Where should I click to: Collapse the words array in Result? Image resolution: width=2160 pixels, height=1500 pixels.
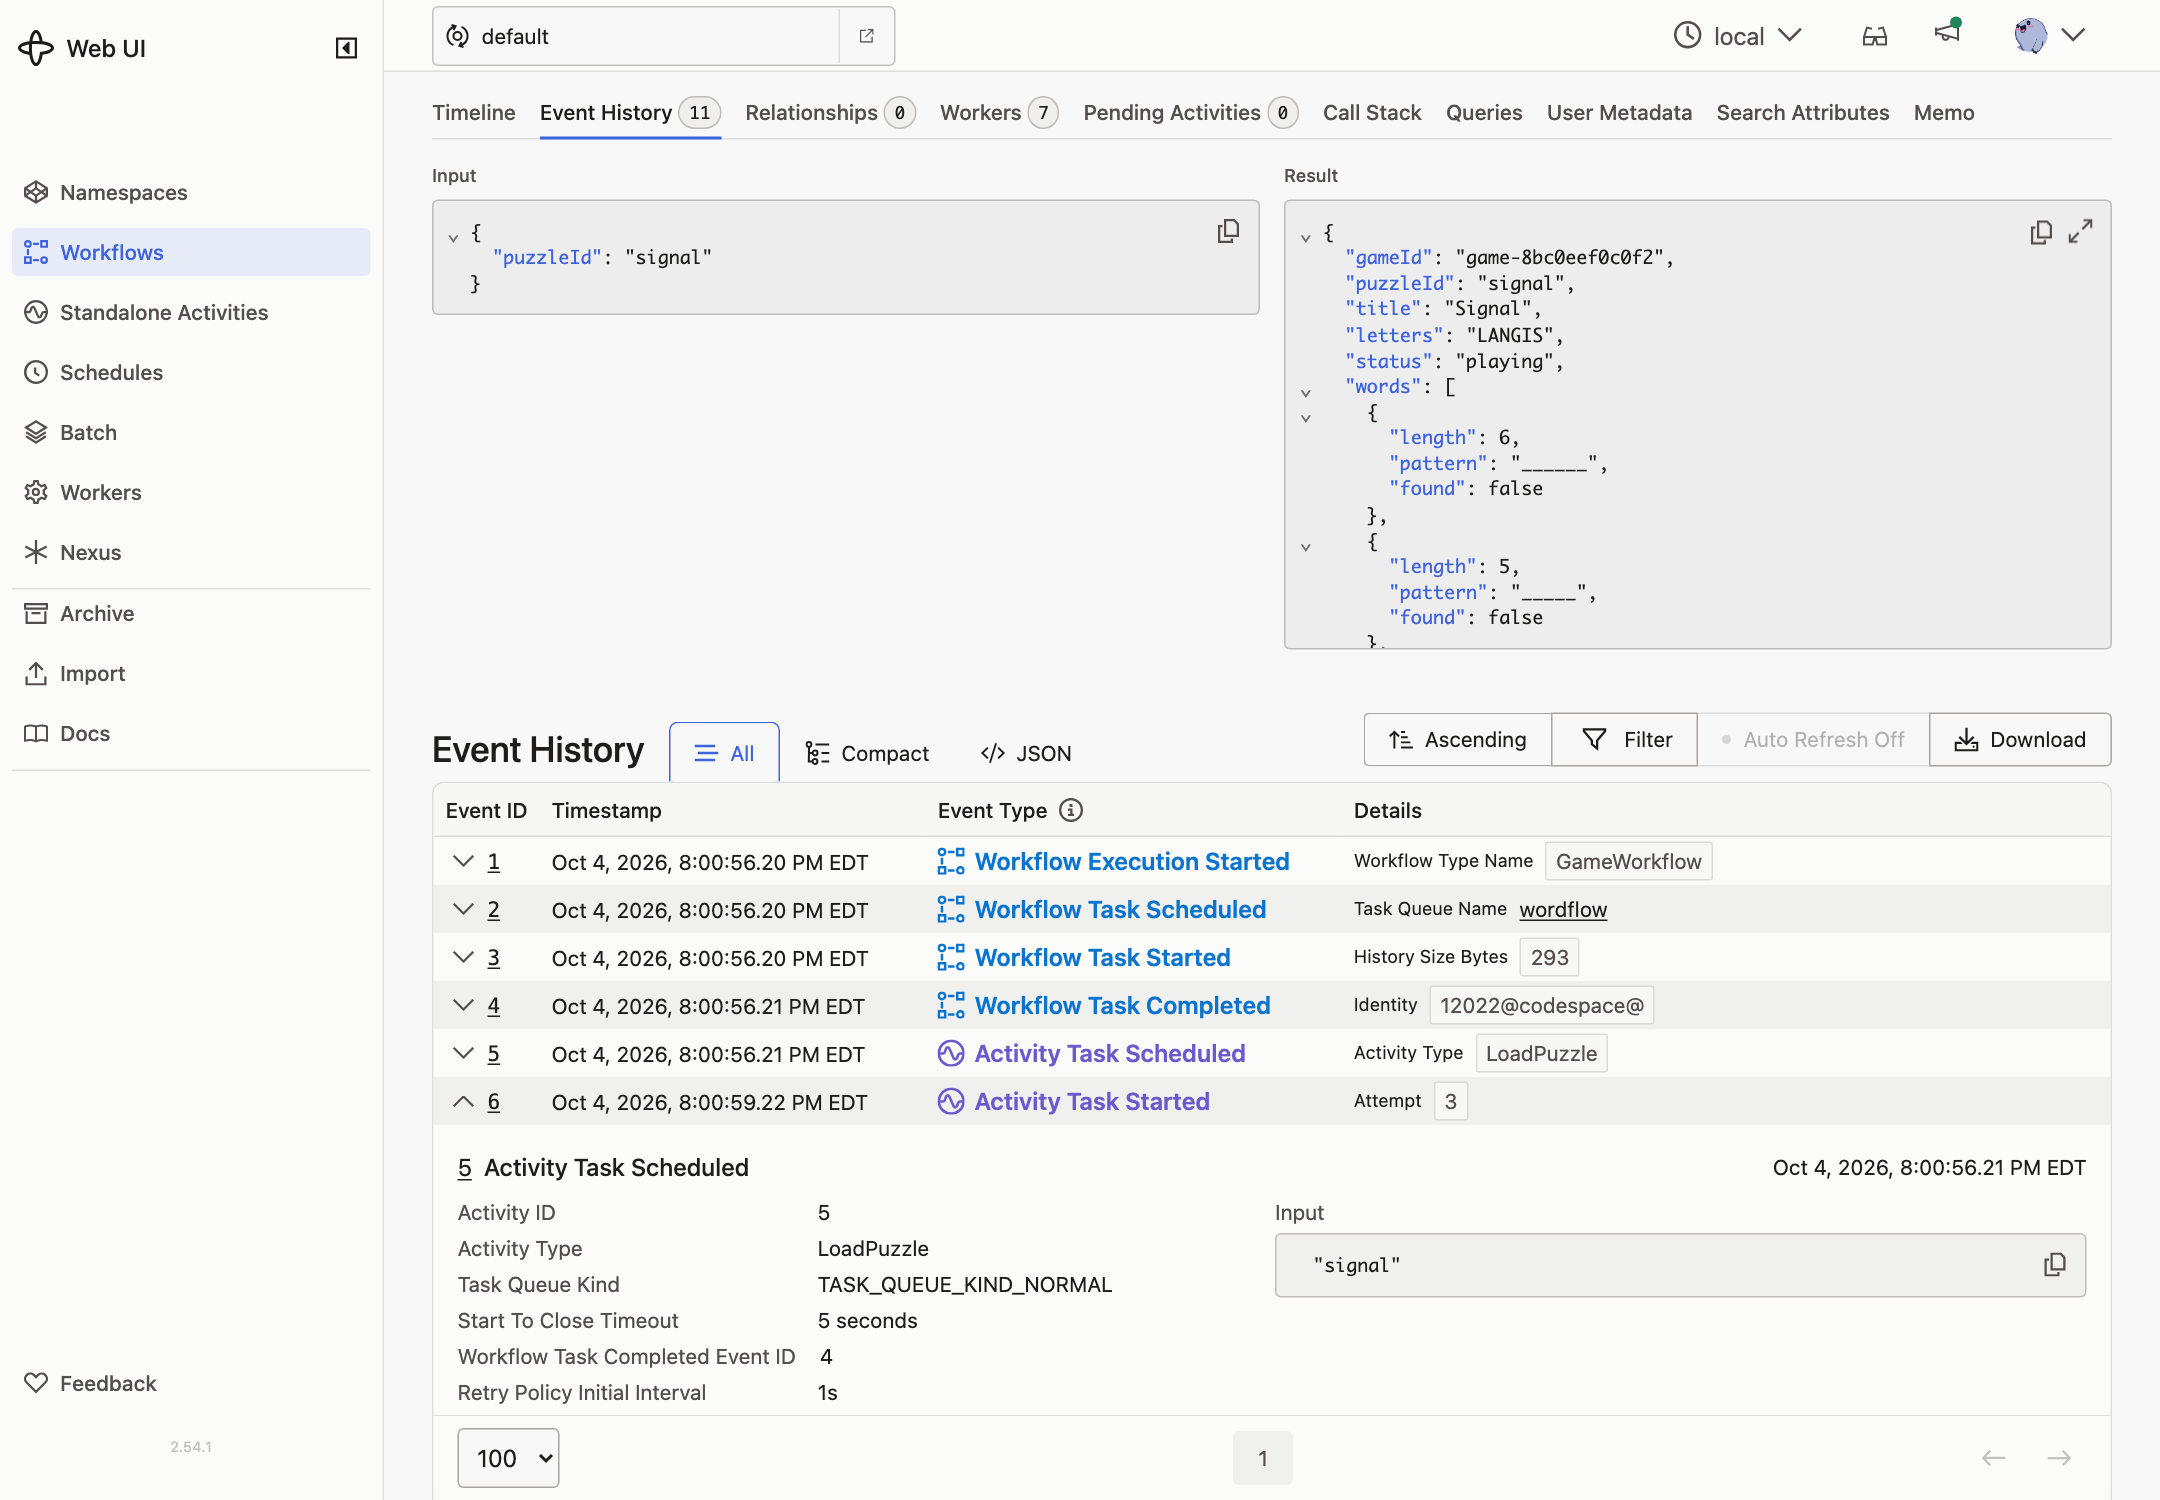1306,393
